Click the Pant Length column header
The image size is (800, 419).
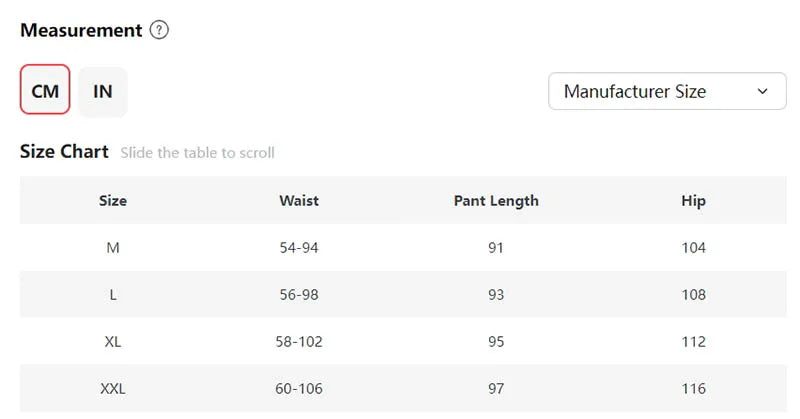click(496, 201)
